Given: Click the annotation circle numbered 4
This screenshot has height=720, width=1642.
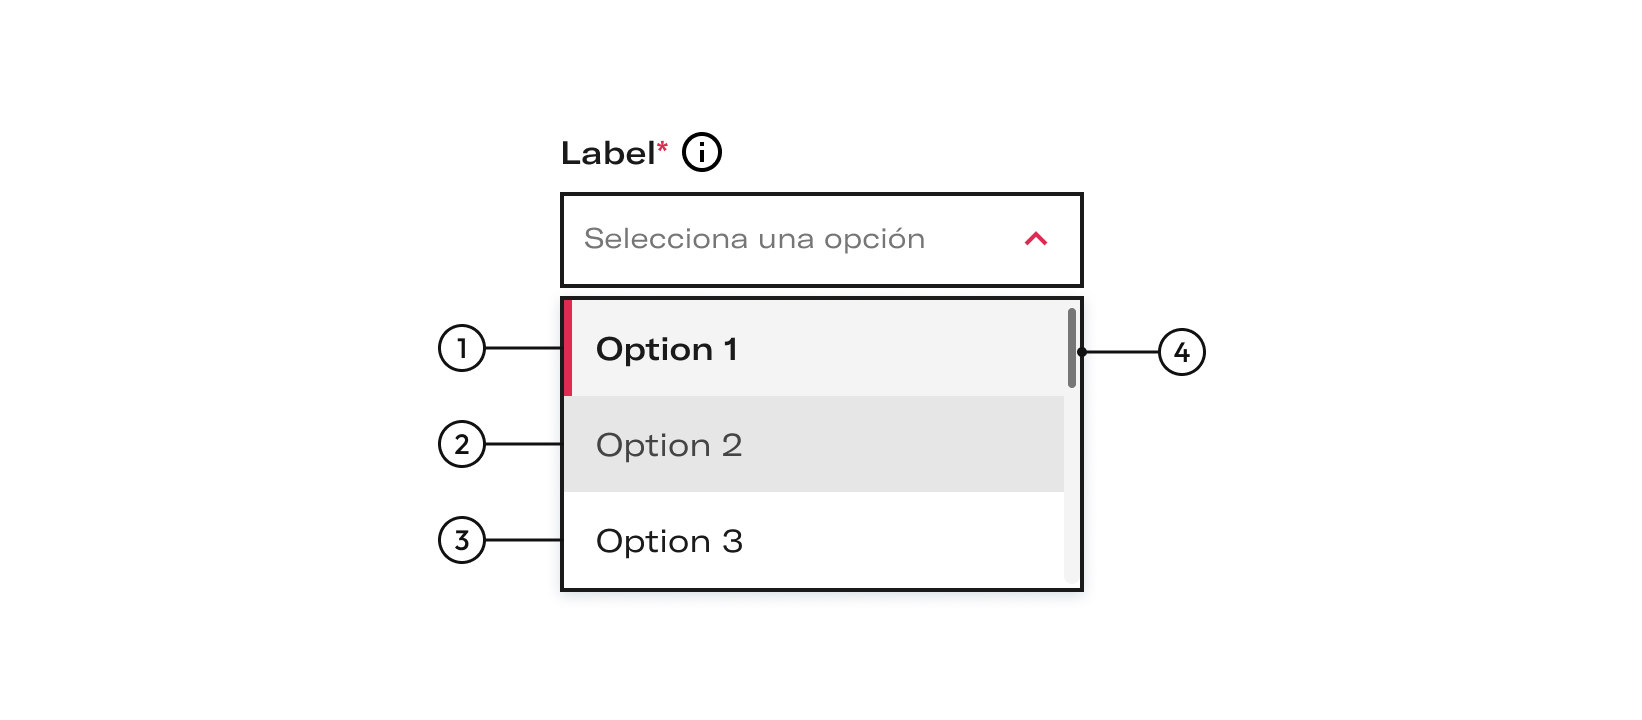Looking at the screenshot, I should coord(1182,352).
